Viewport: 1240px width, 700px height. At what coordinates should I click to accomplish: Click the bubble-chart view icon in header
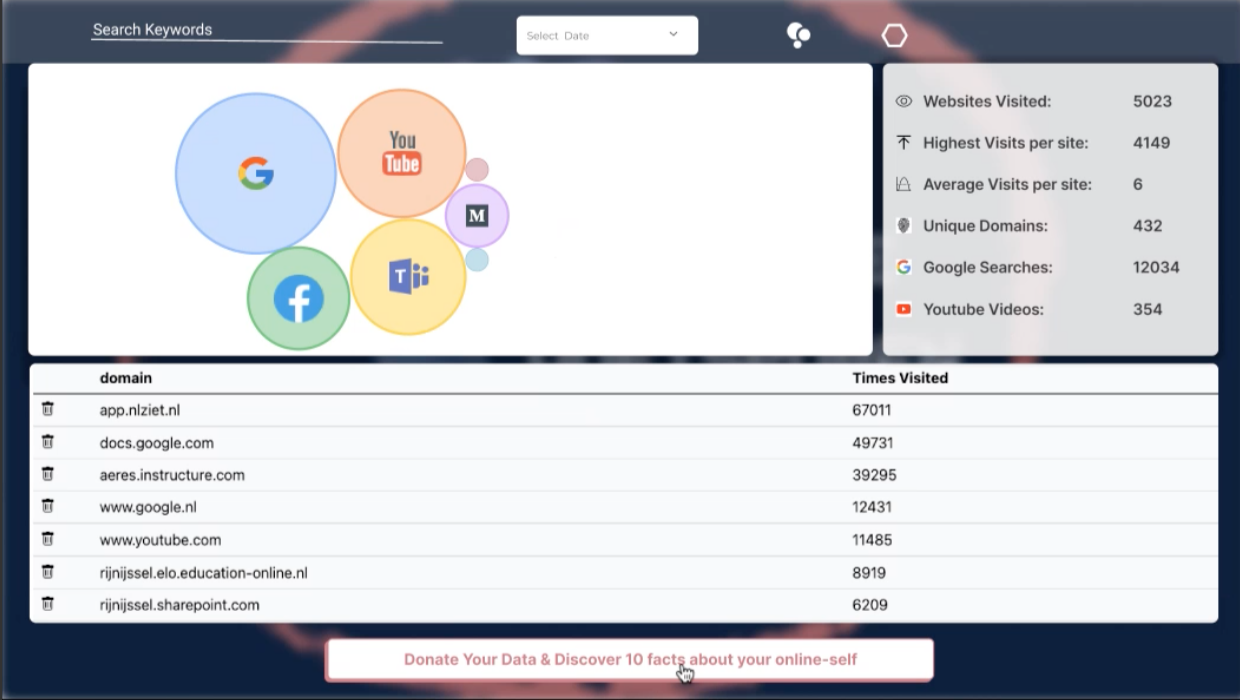[x=798, y=35]
